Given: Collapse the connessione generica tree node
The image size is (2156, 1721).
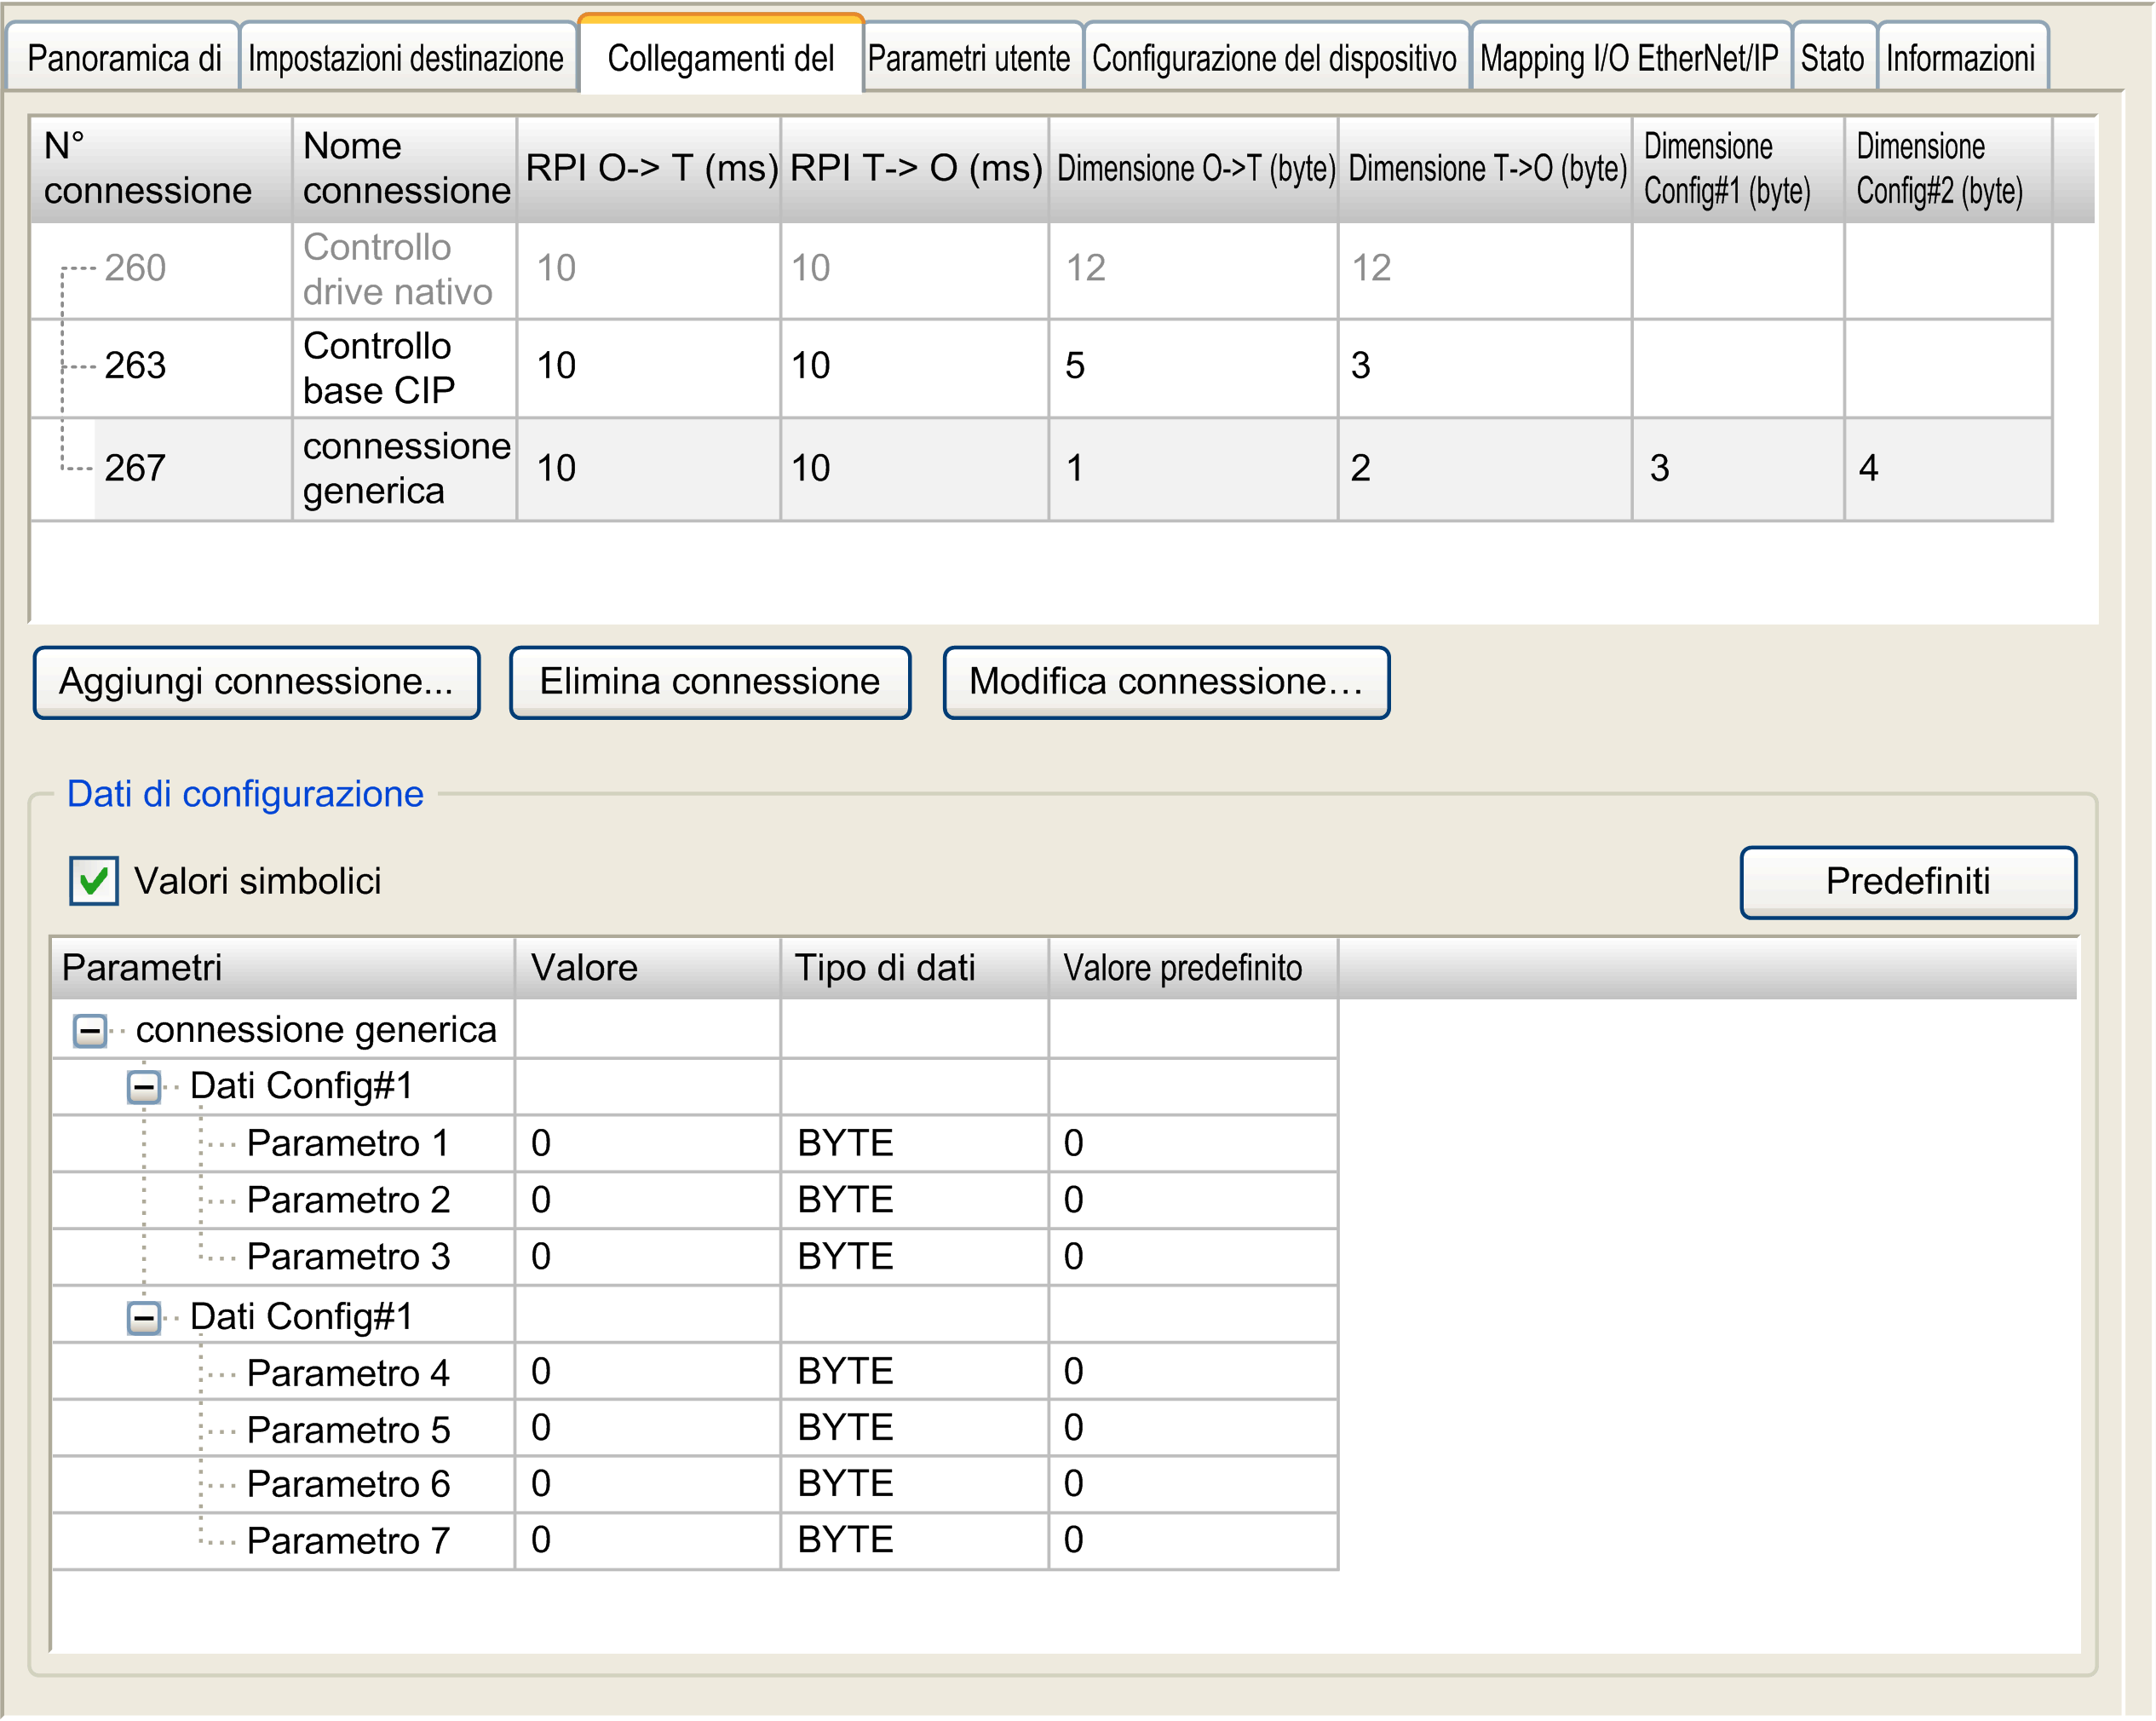Looking at the screenshot, I should tap(90, 1030).
